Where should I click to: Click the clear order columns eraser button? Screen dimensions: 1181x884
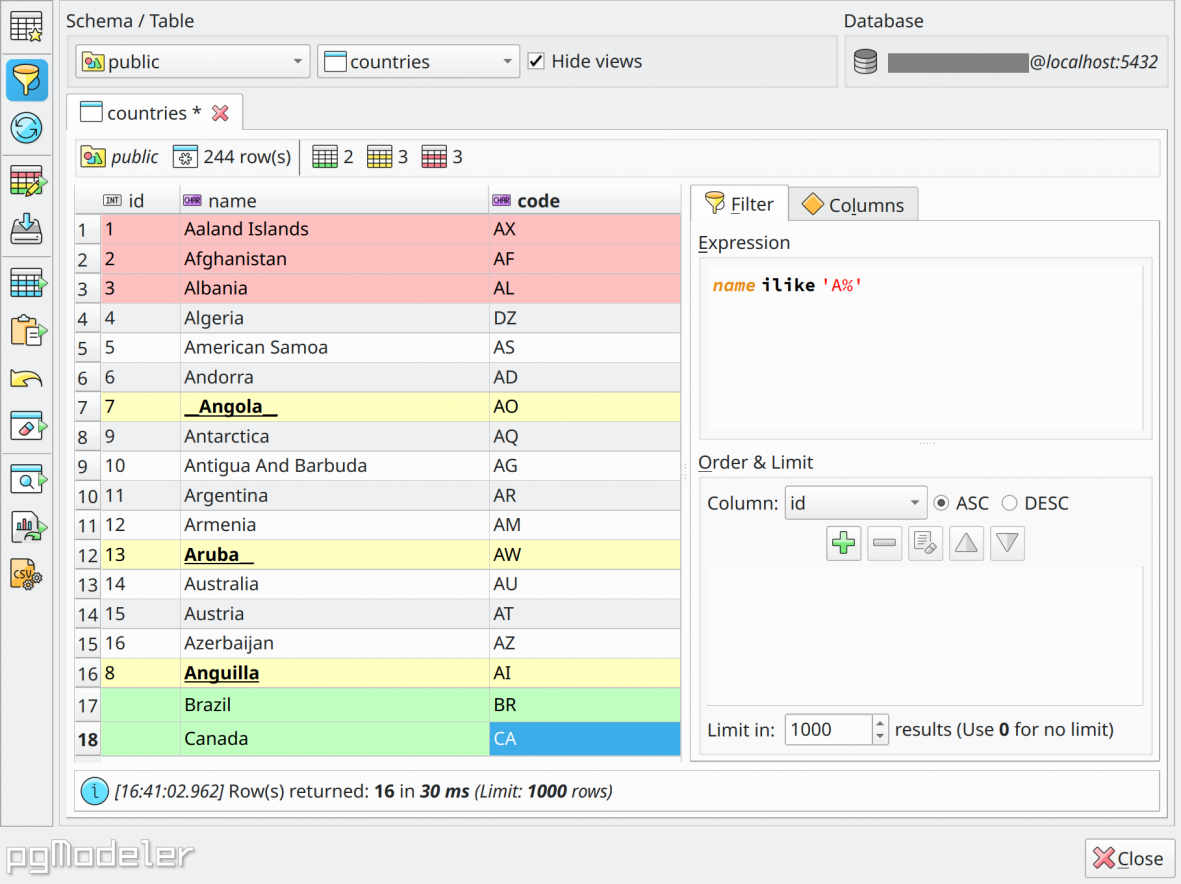(925, 543)
